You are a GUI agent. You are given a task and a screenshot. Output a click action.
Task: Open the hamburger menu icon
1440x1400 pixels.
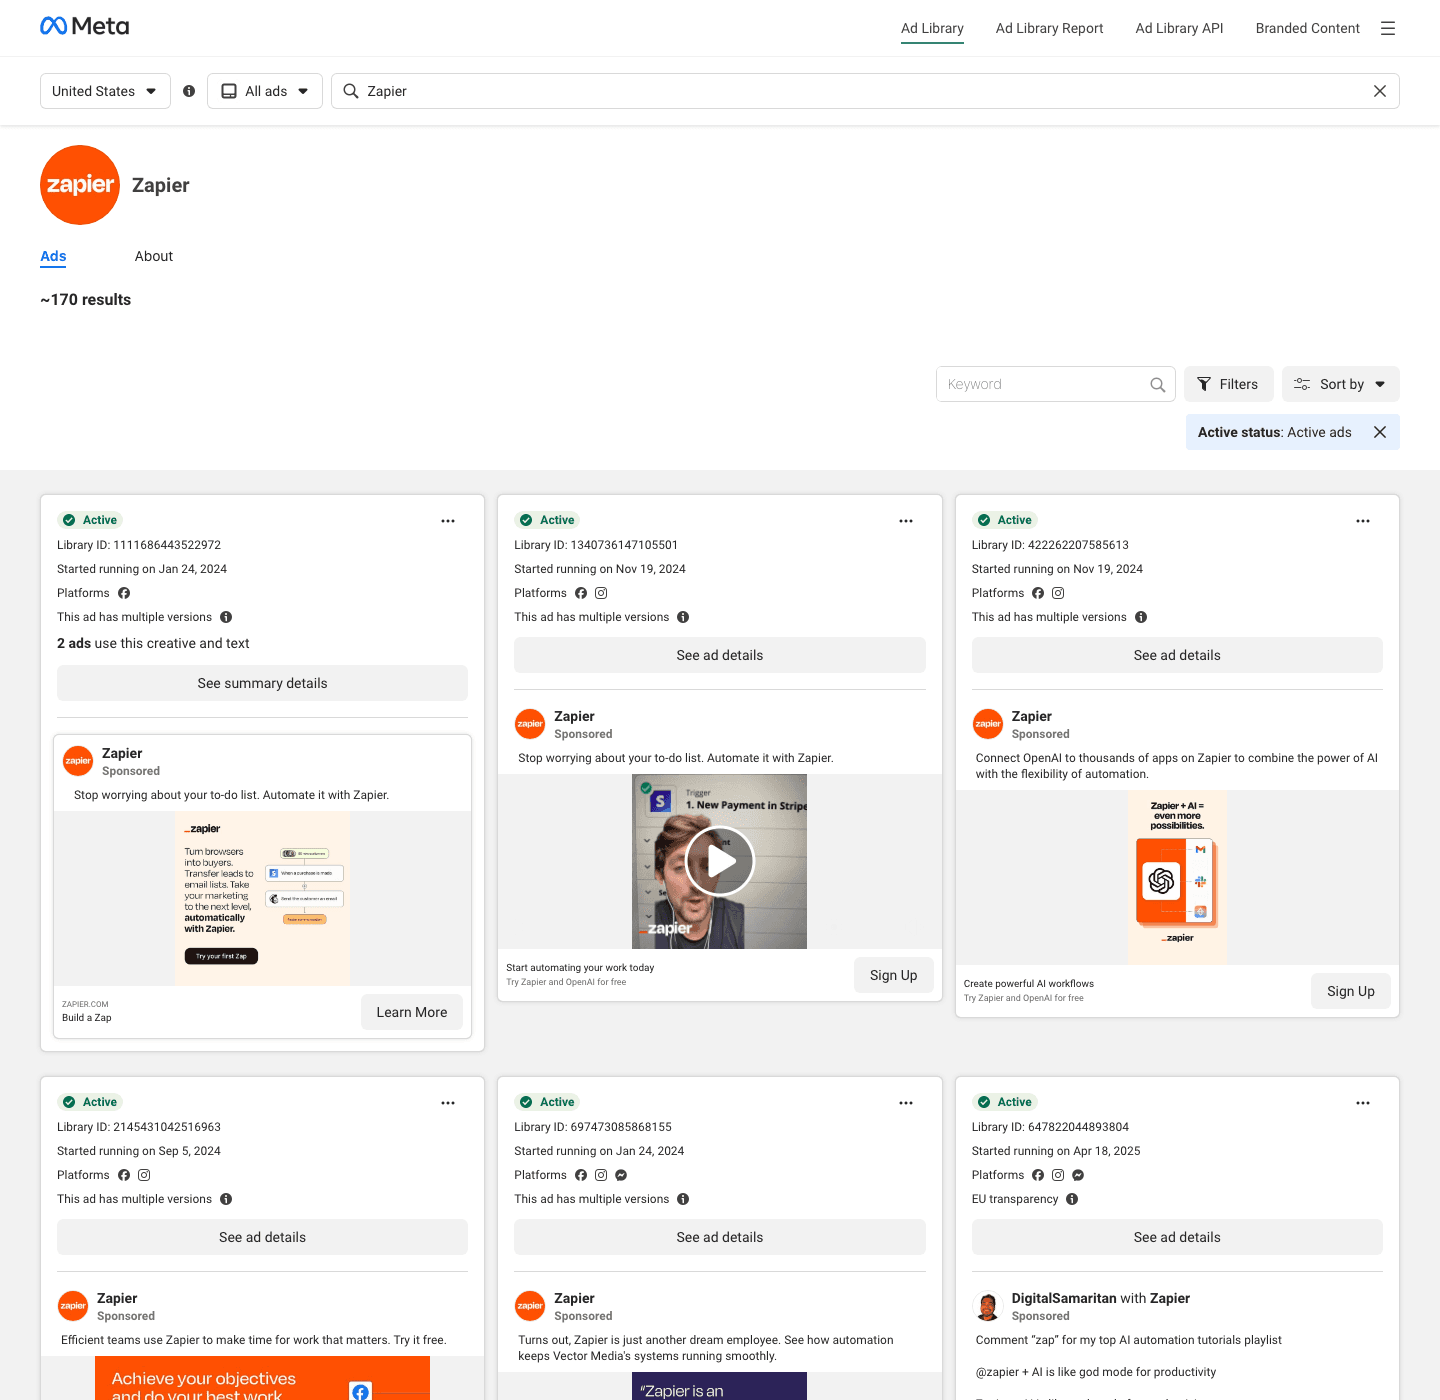pyautogui.click(x=1388, y=28)
